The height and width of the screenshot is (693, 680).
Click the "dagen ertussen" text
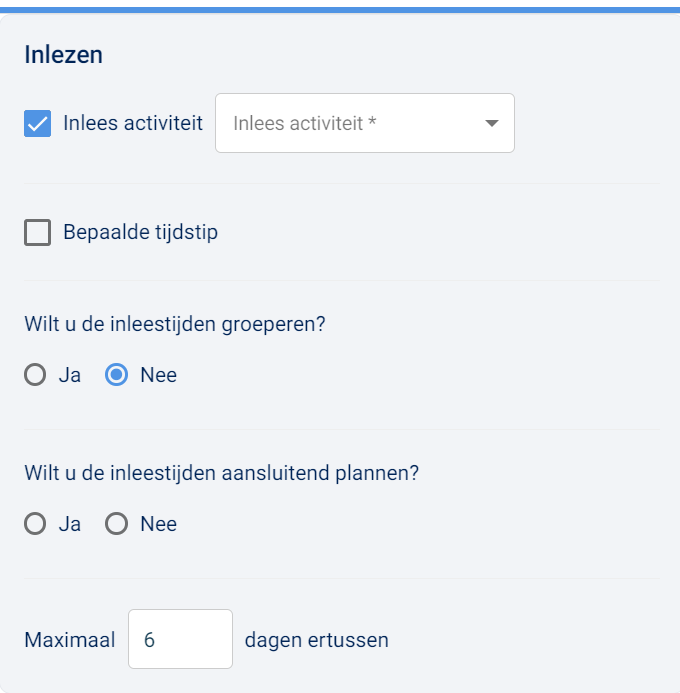pos(317,640)
